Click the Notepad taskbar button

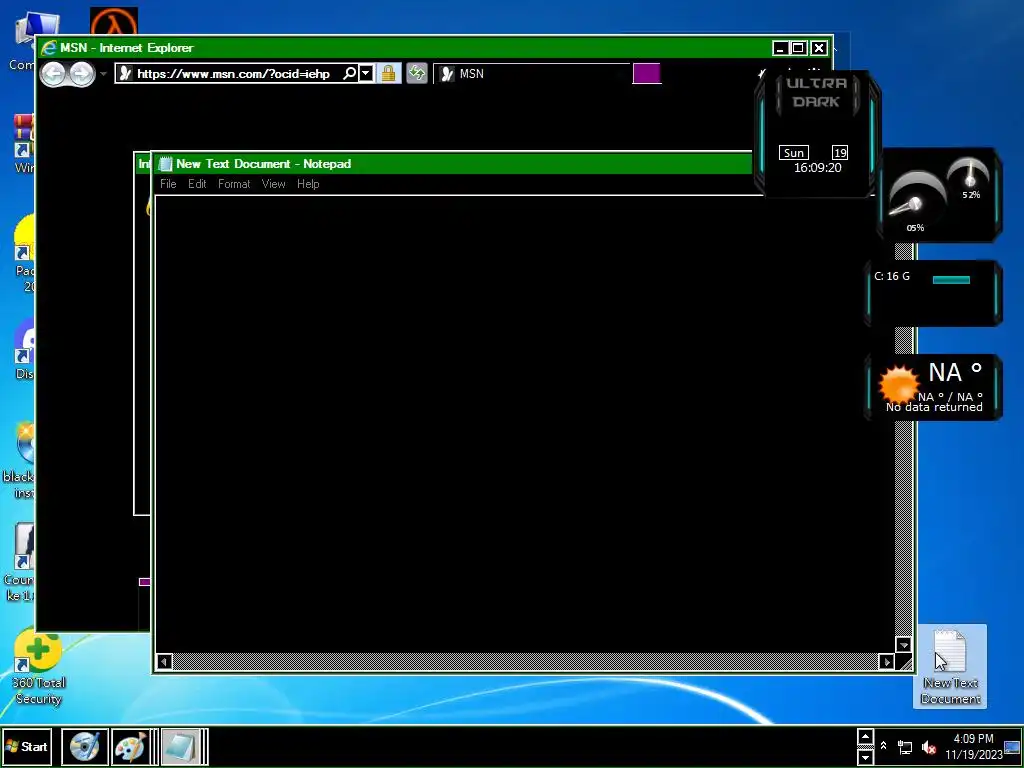click(182, 747)
